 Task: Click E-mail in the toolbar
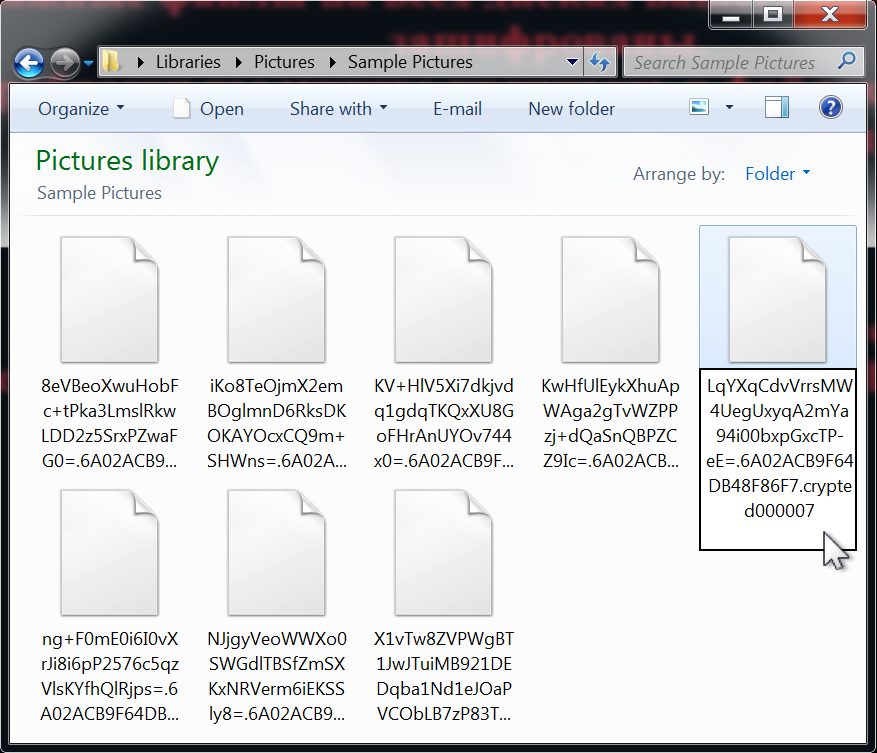pyautogui.click(x=457, y=109)
